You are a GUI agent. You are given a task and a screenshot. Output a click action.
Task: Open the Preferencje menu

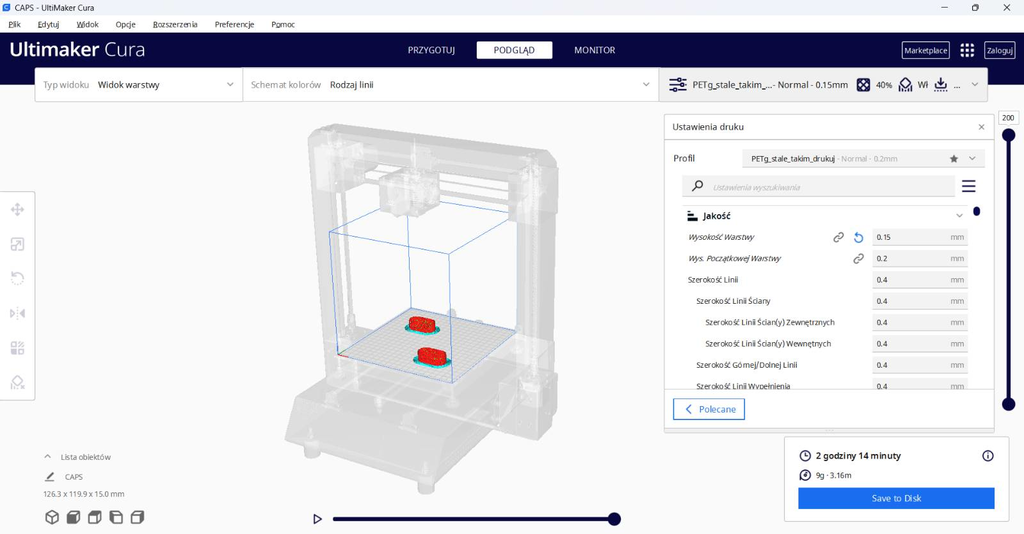pyautogui.click(x=234, y=24)
